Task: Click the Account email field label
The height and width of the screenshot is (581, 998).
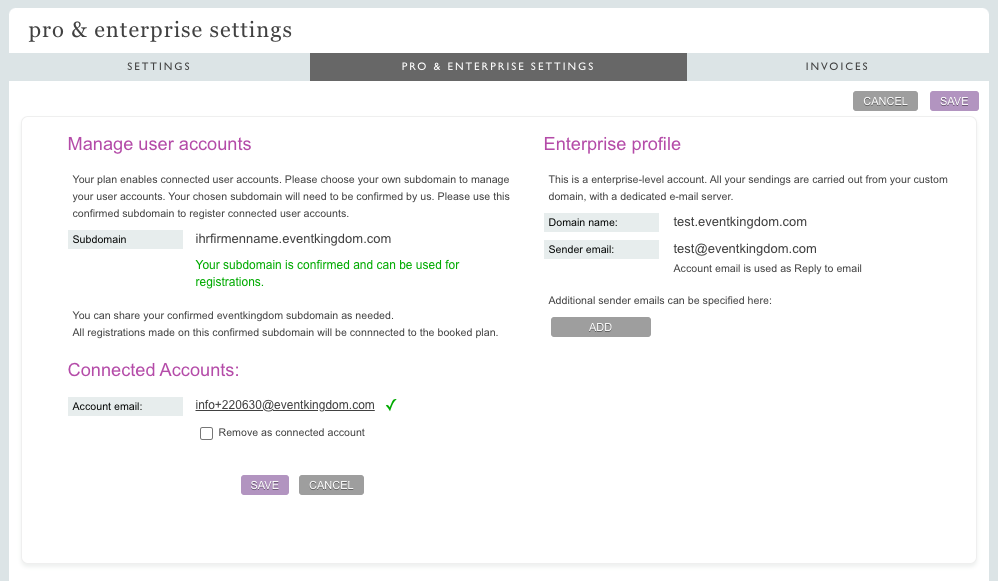Action: point(108,406)
